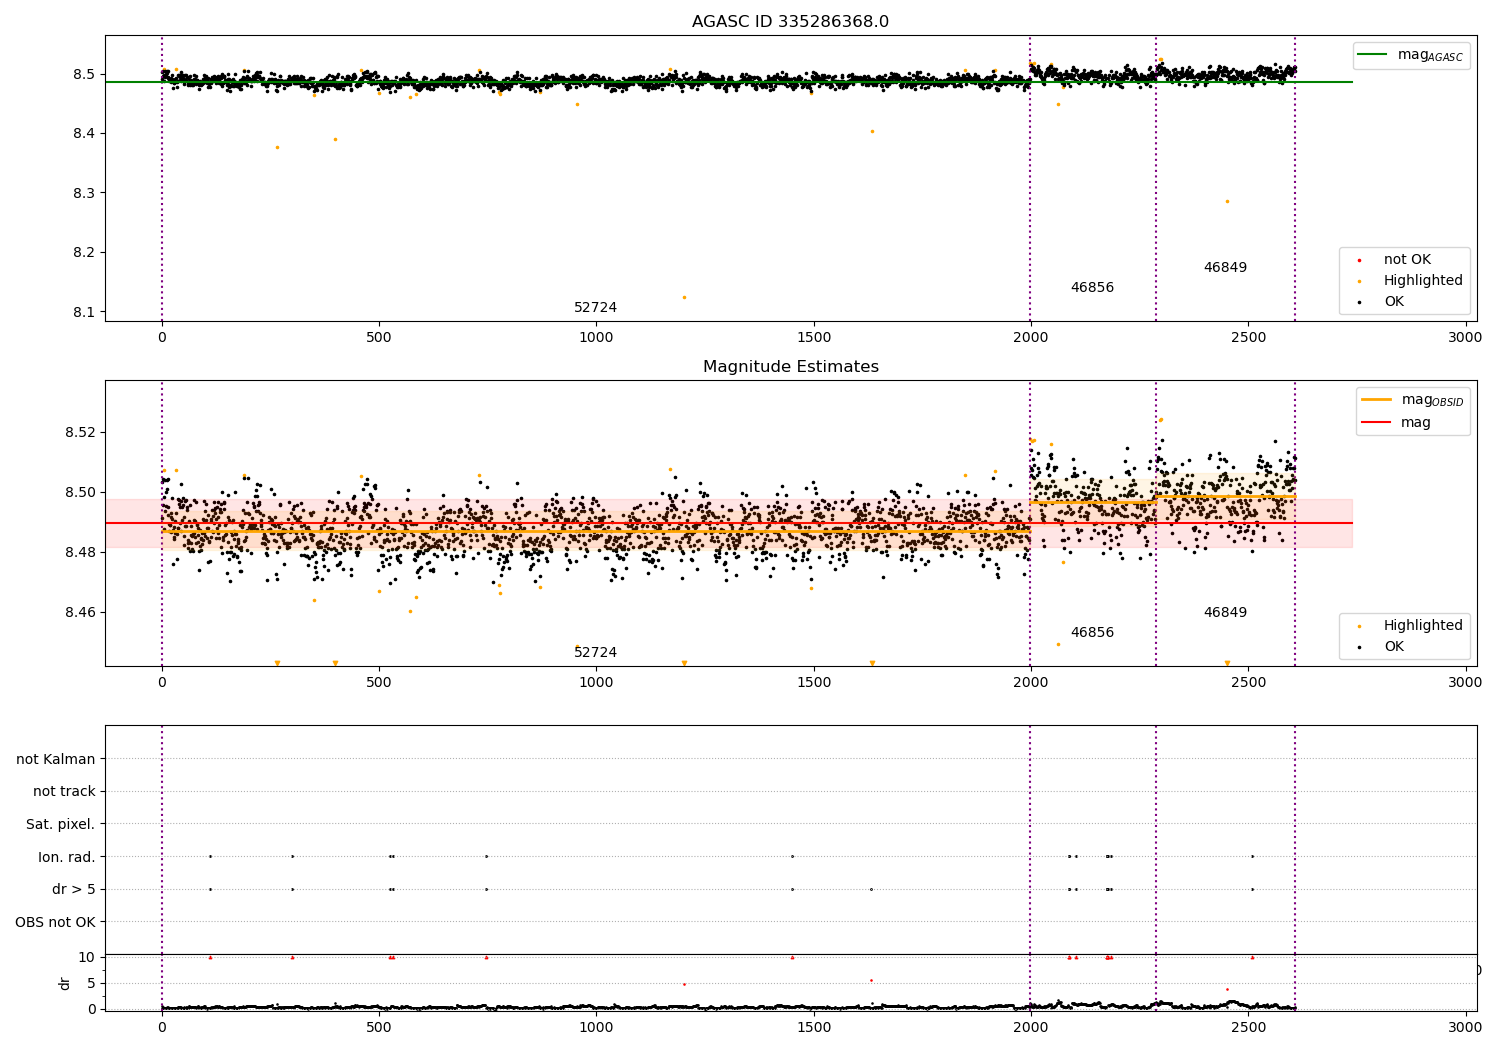Click the mag AGASC legend label text
This screenshot has width=1500, height=1050.
pos(1430,55)
